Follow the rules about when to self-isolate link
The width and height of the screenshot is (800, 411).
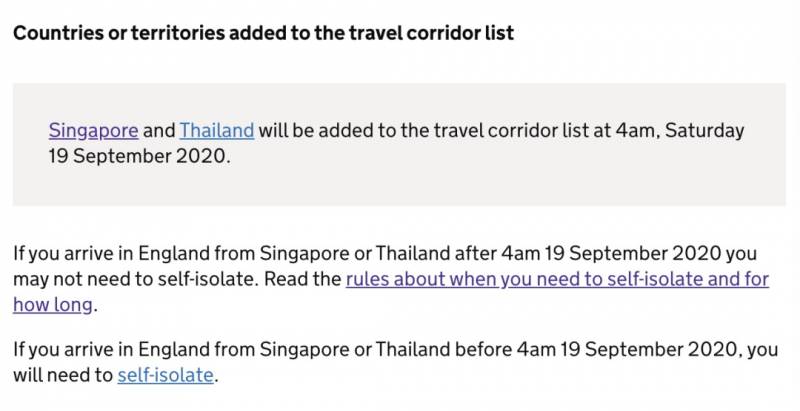[x=556, y=279]
